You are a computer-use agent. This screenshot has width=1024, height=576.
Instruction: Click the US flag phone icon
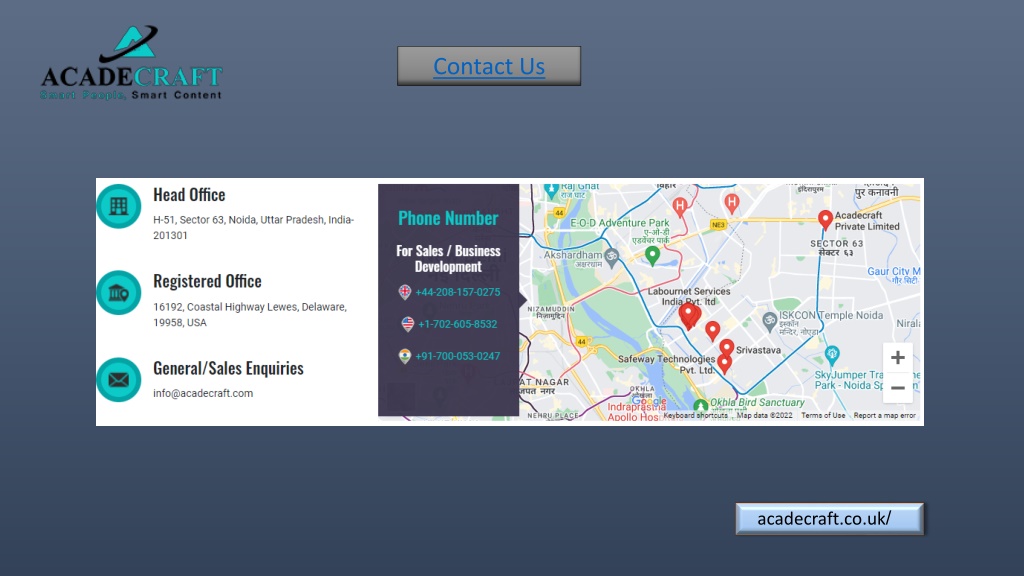(408, 324)
